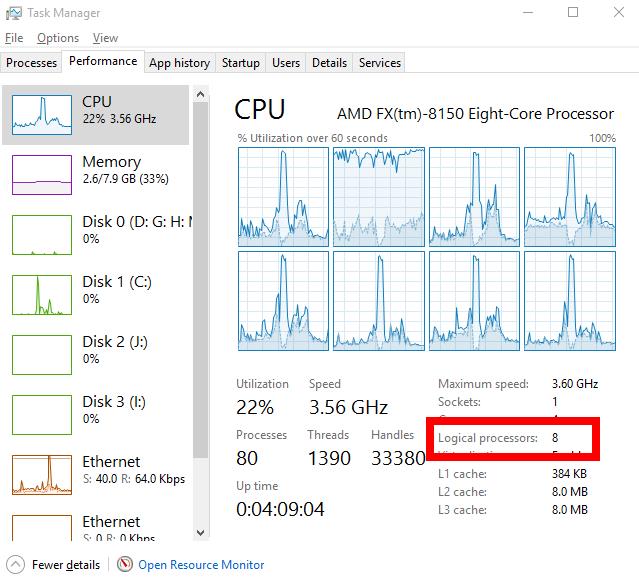Open the View menu
639x585 pixels.
pyautogui.click(x=105, y=38)
